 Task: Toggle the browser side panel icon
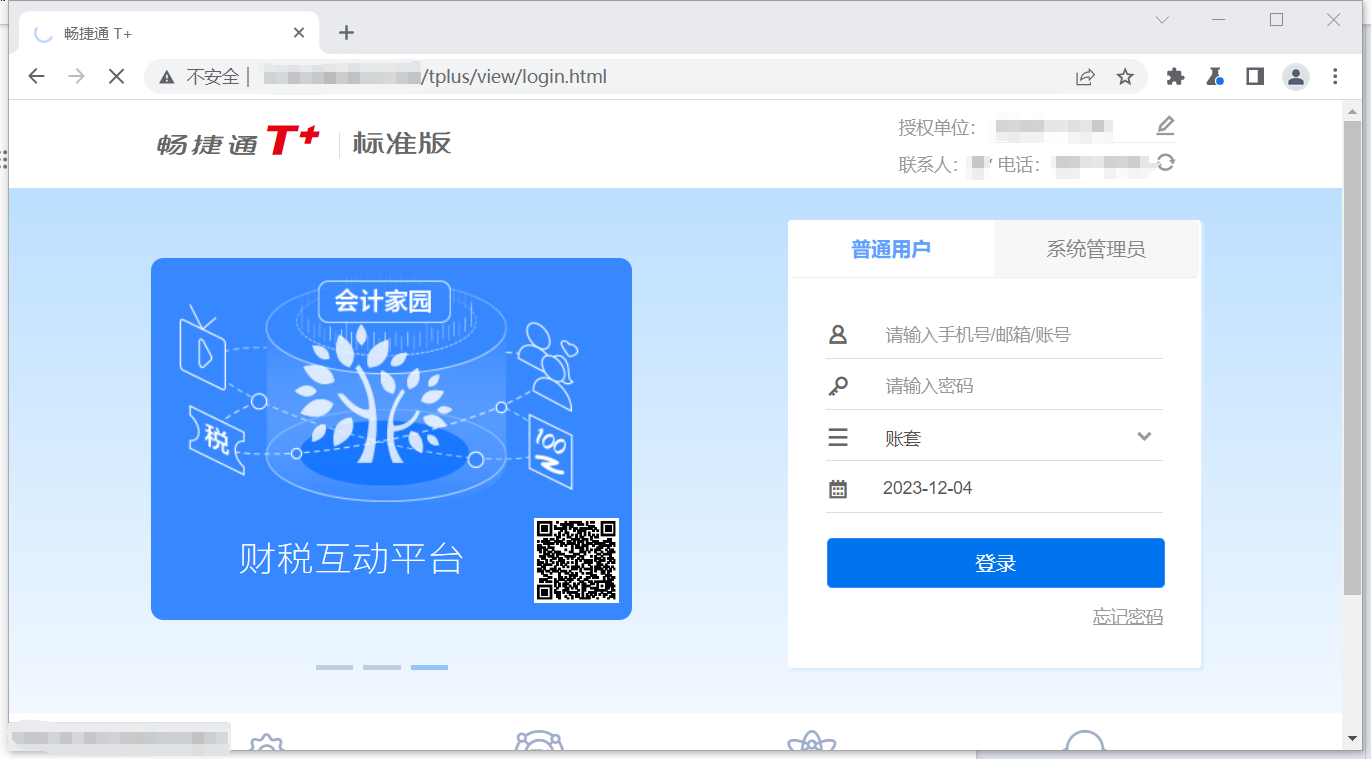(1255, 77)
